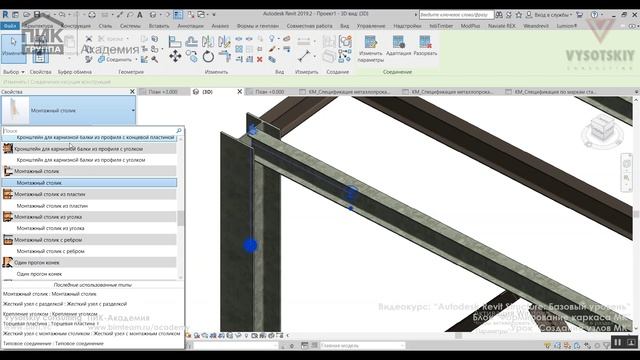Click the Соединить join geometry button
Image resolution: width=640 pixels, height=360 pixels.
[x=116, y=60]
